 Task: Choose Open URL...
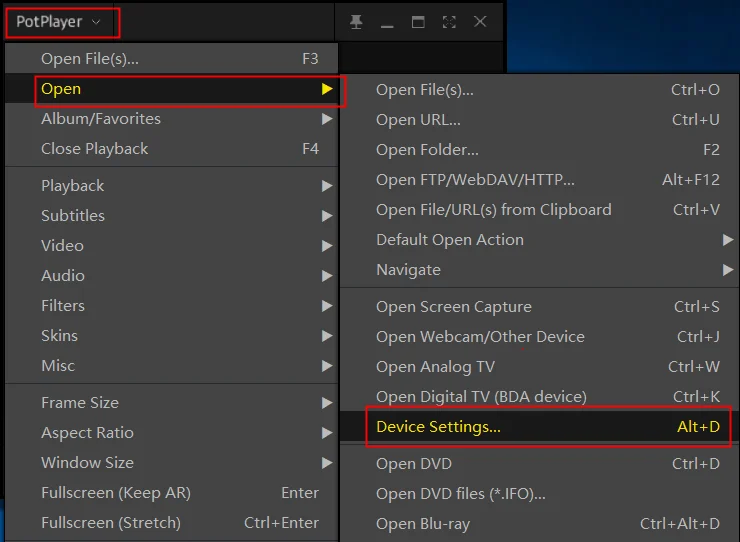pos(539,120)
